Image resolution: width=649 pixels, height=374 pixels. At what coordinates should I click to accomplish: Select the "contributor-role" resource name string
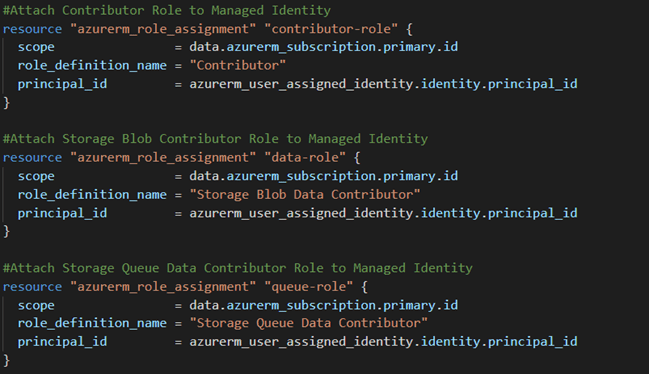[331, 29]
